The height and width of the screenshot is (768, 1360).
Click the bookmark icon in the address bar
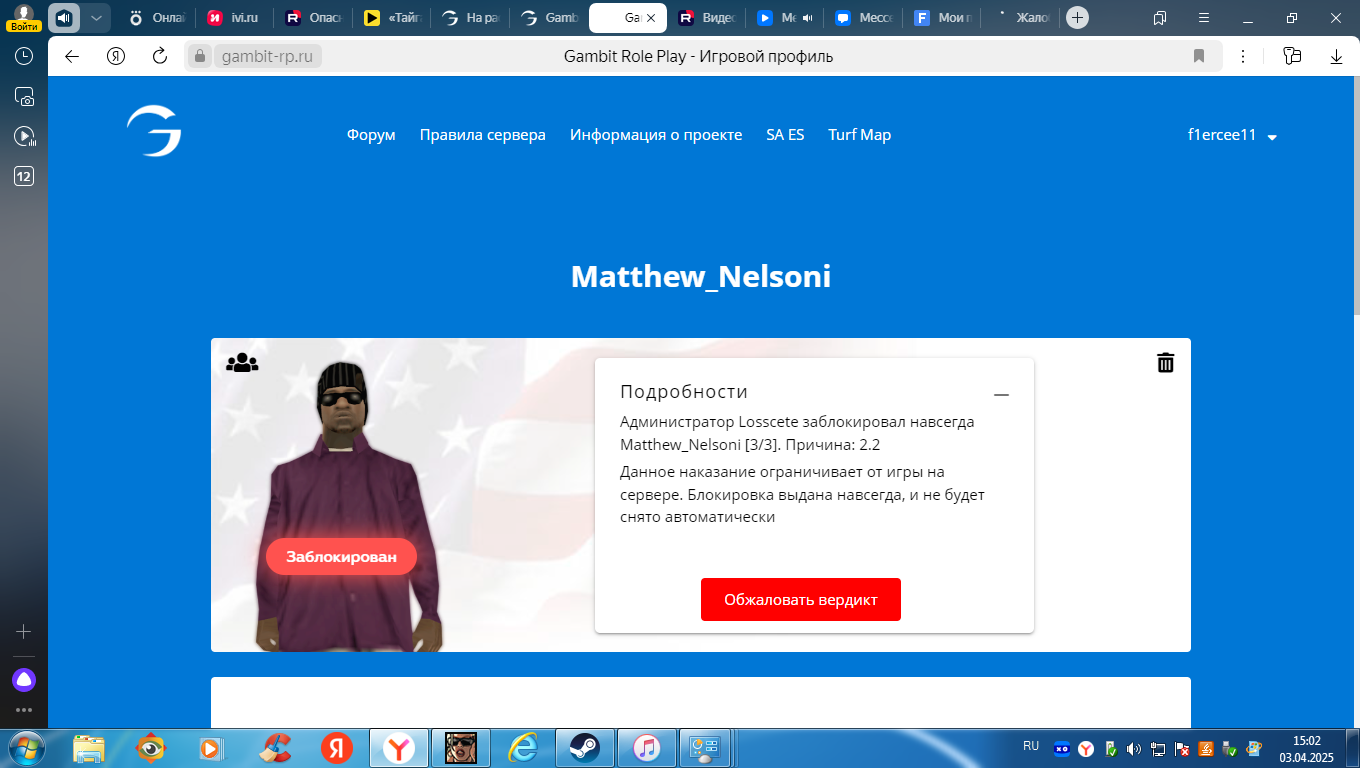[1199, 57]
